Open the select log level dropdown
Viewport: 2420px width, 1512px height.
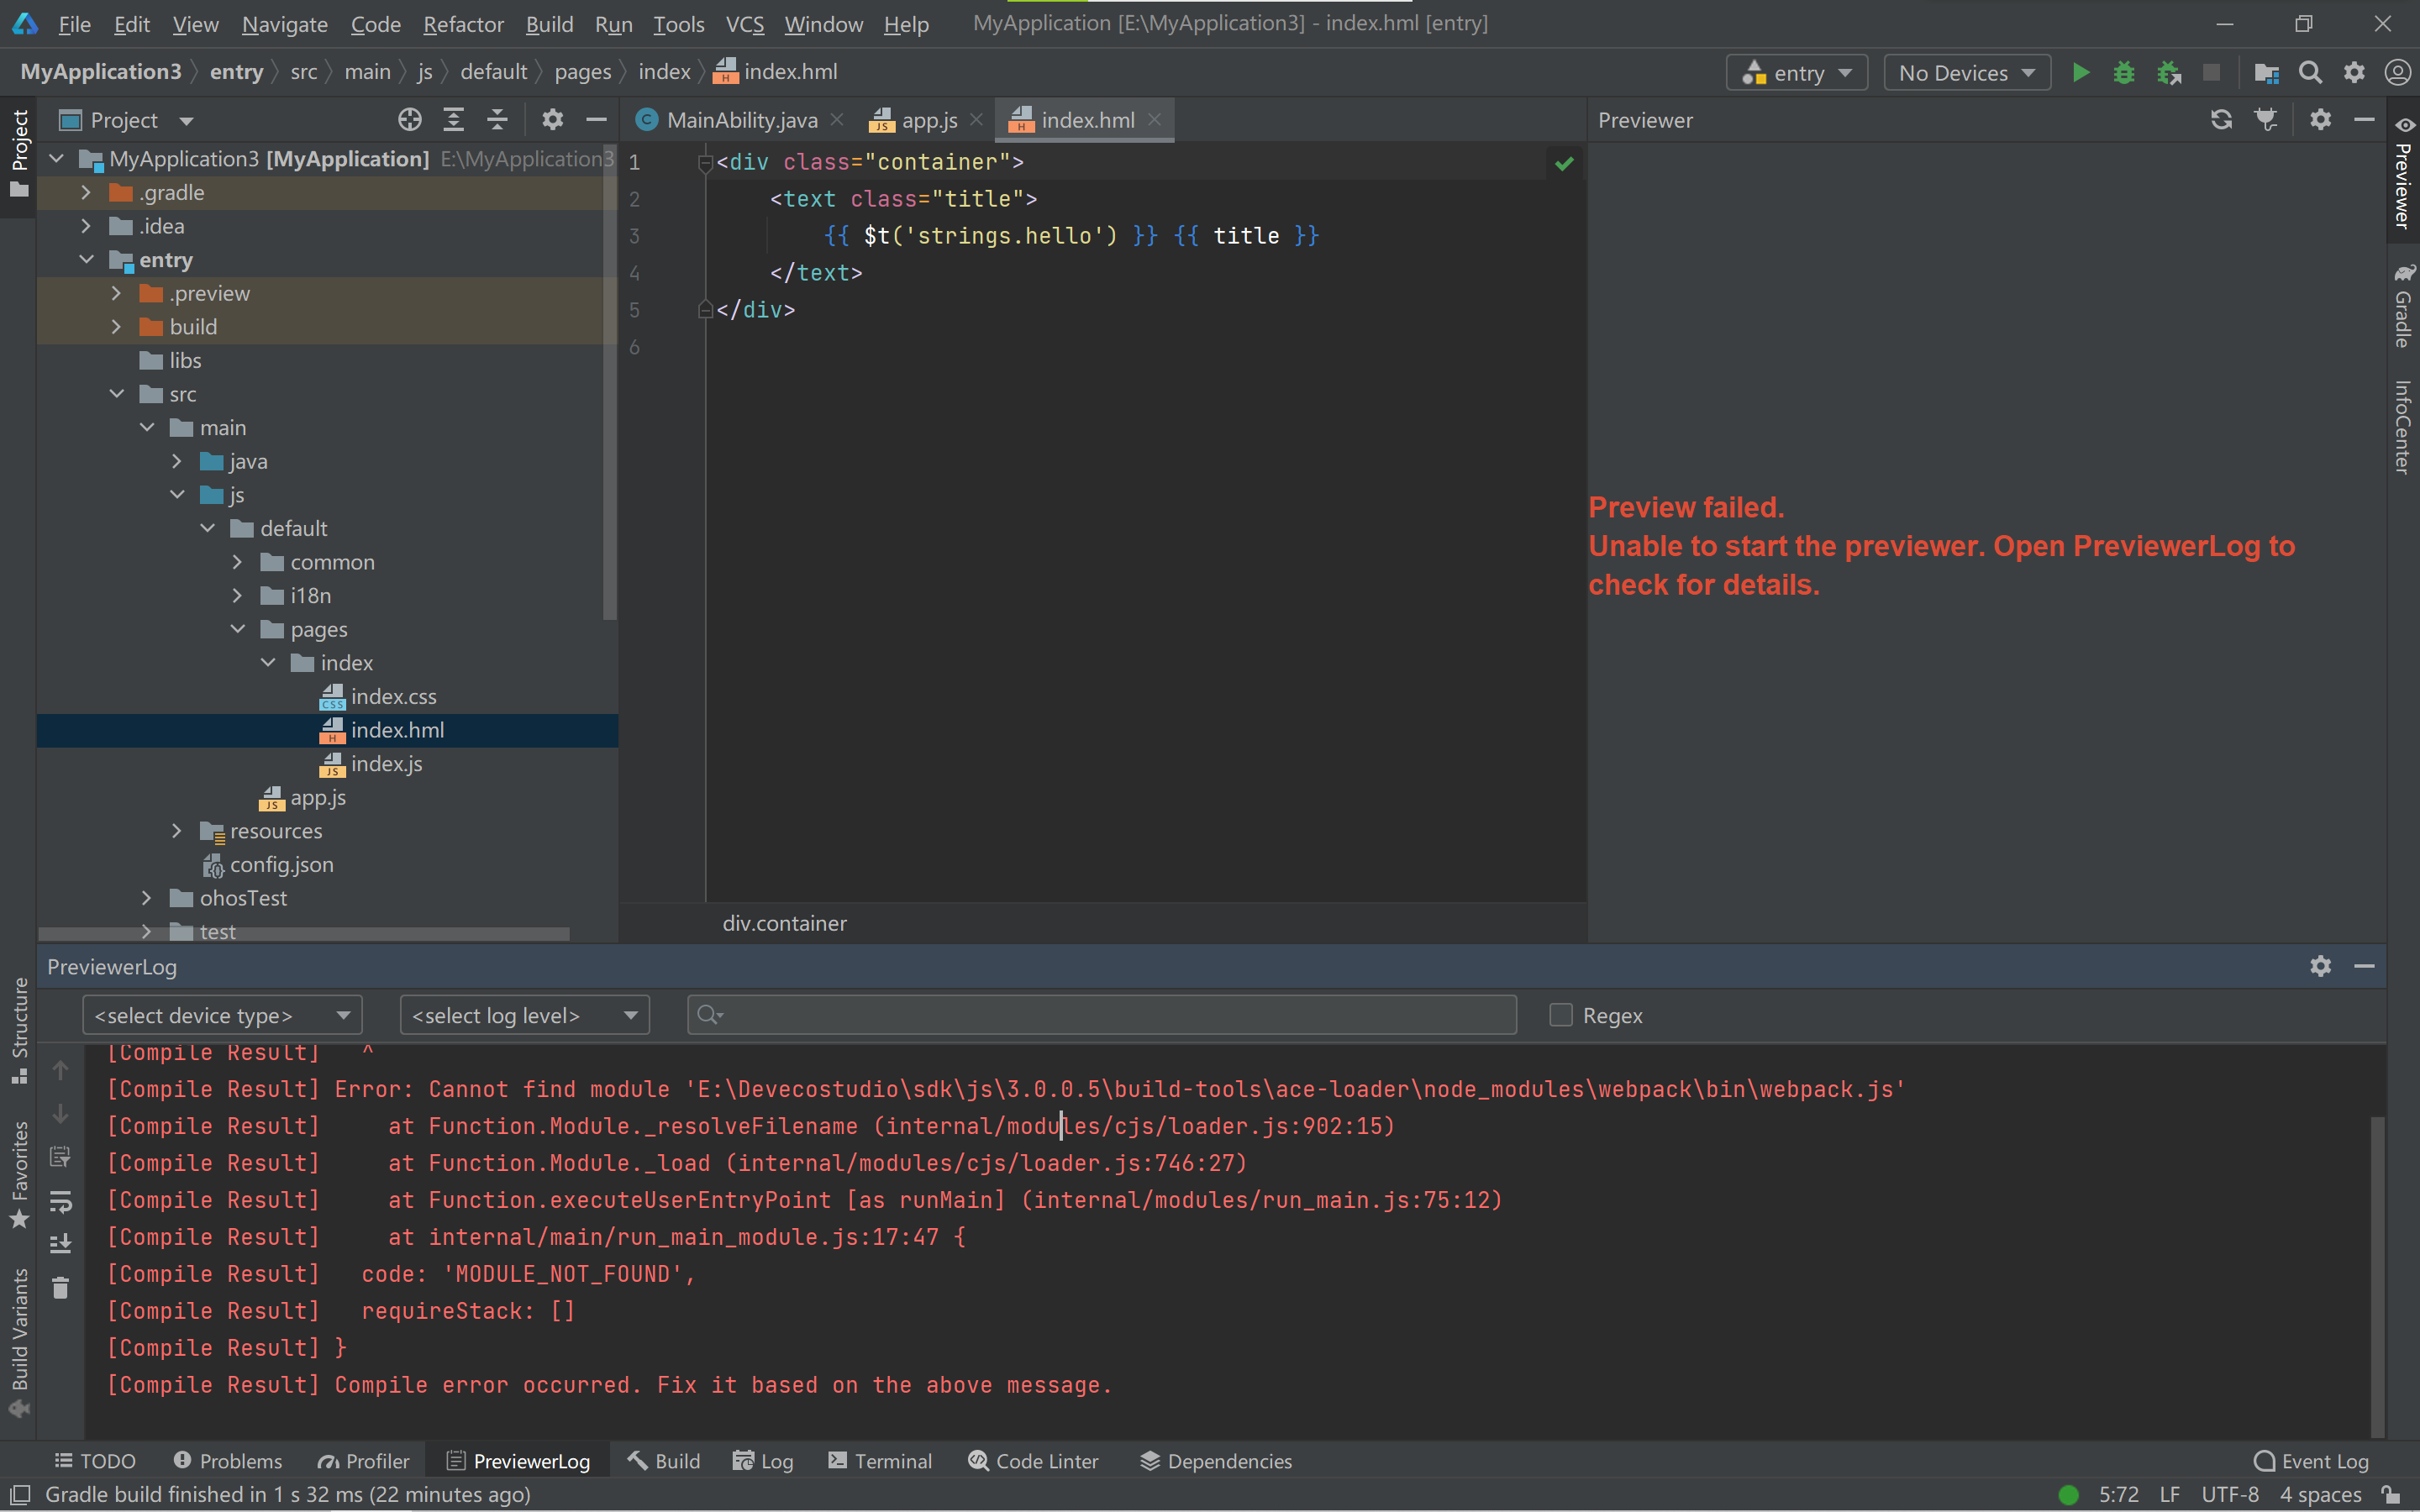pos(525,1015)
